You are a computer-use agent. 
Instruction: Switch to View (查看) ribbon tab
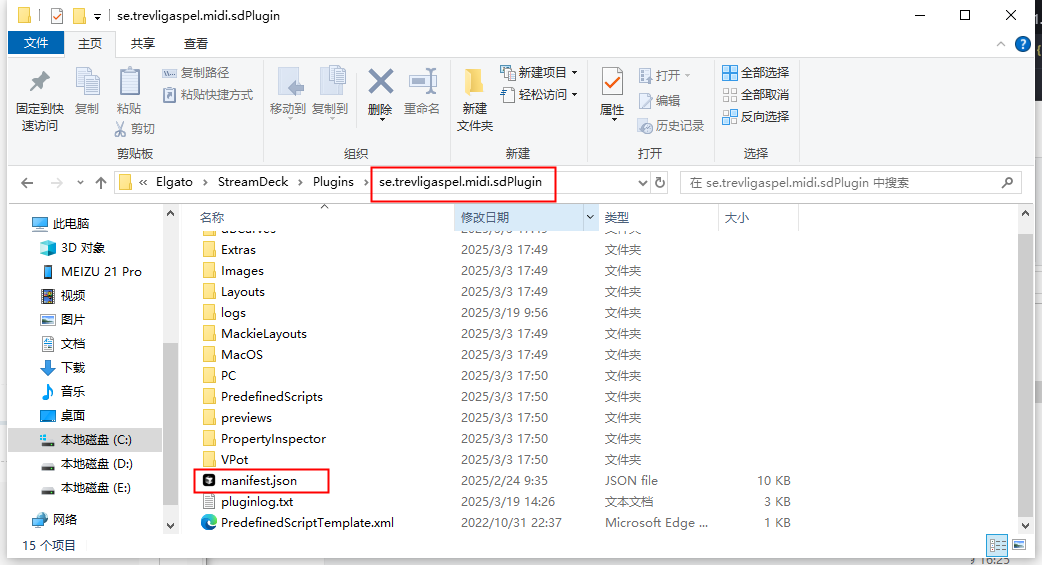(x=195, y=44)
